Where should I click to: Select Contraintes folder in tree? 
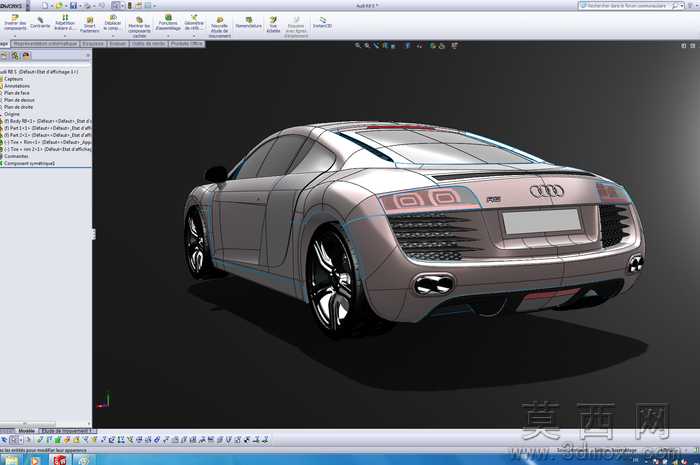tap(16, 156)
